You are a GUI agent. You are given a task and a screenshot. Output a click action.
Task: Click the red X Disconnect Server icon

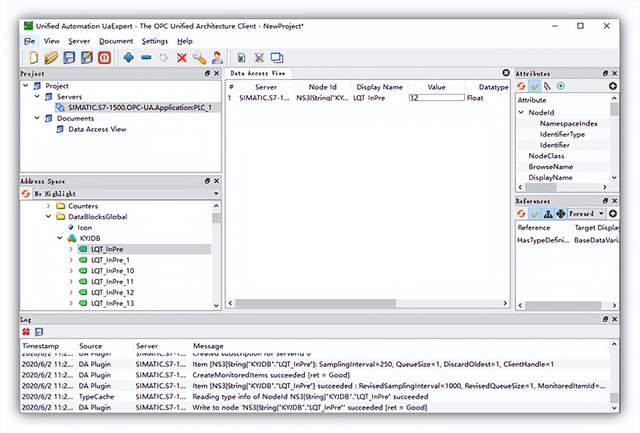pos(181,58)
